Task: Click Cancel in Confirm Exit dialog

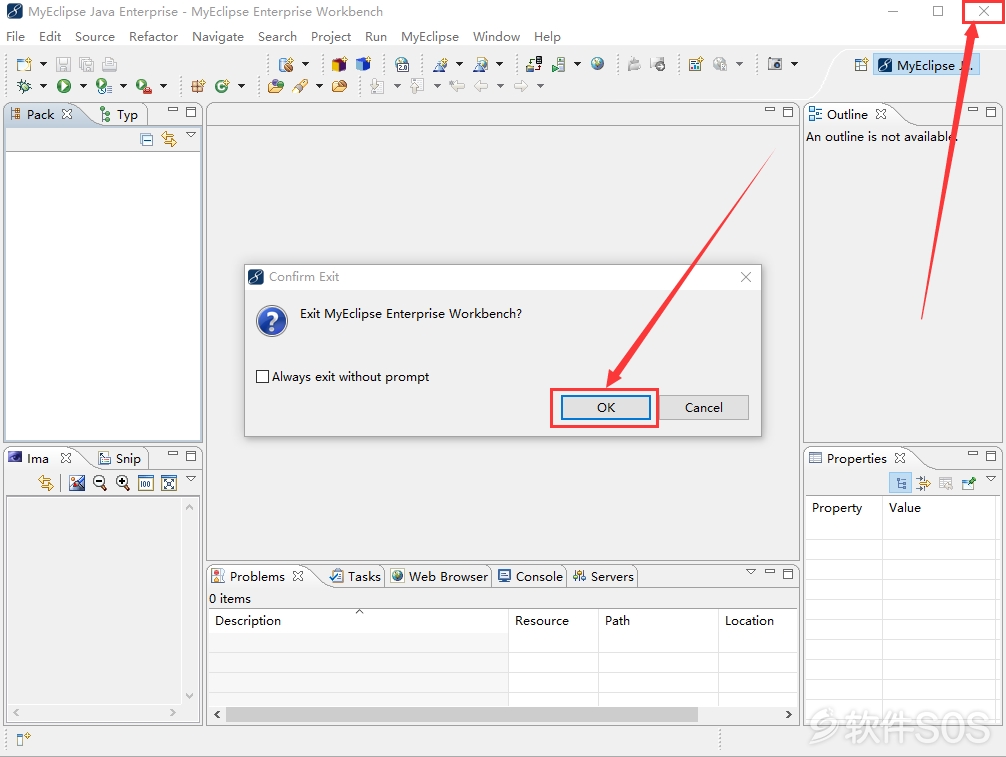Action: [x=704, y=407]
